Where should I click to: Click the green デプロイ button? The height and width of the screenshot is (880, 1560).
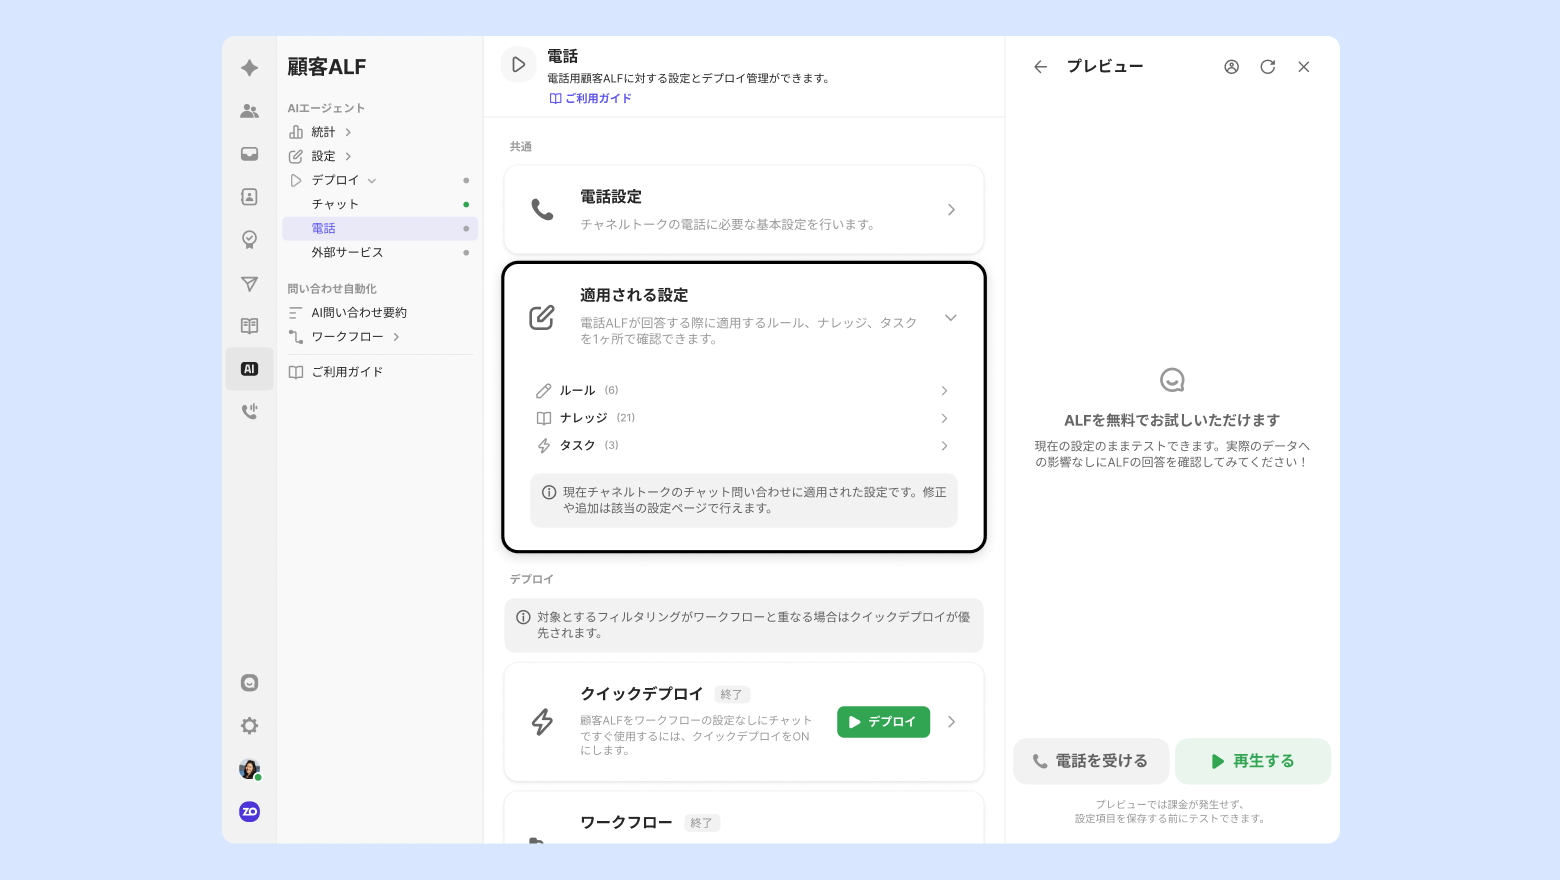(883, 722)
